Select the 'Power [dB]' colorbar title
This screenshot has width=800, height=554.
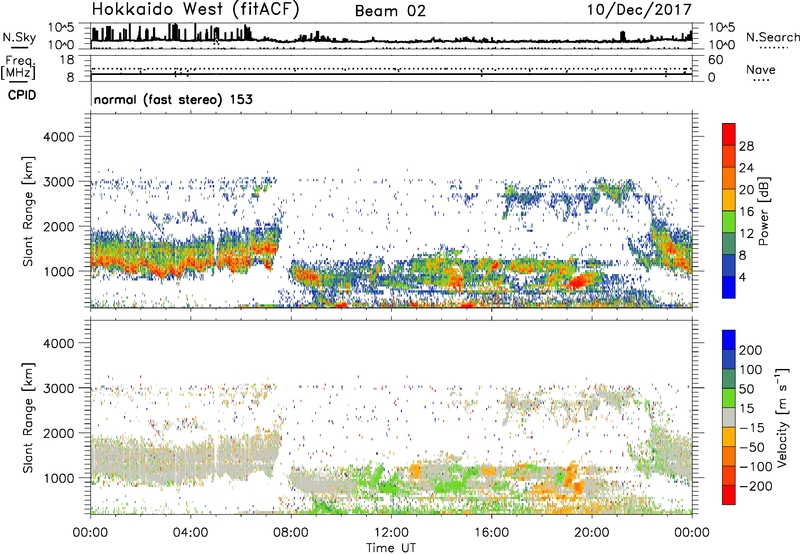click(x=763, y=211)
